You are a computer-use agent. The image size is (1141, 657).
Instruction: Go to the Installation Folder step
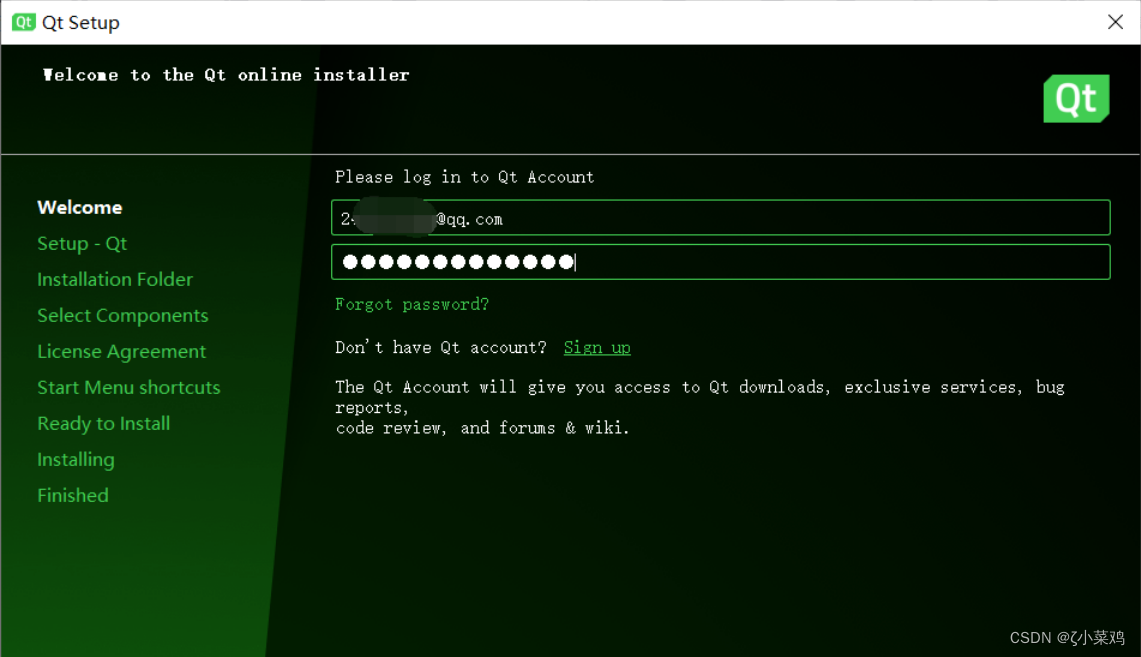coord(115,279)
